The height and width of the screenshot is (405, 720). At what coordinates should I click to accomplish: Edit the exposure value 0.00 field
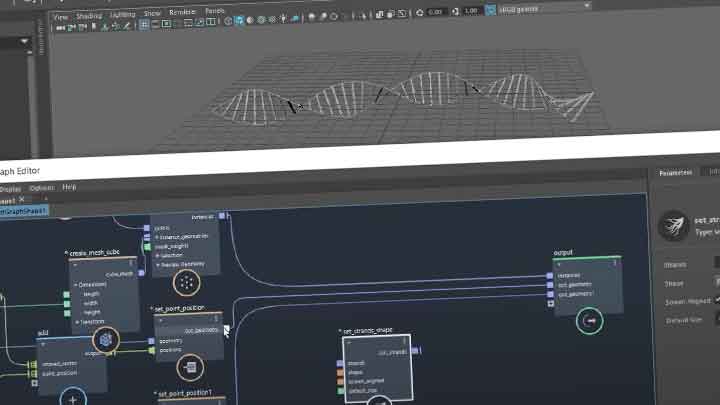[435, 12]
